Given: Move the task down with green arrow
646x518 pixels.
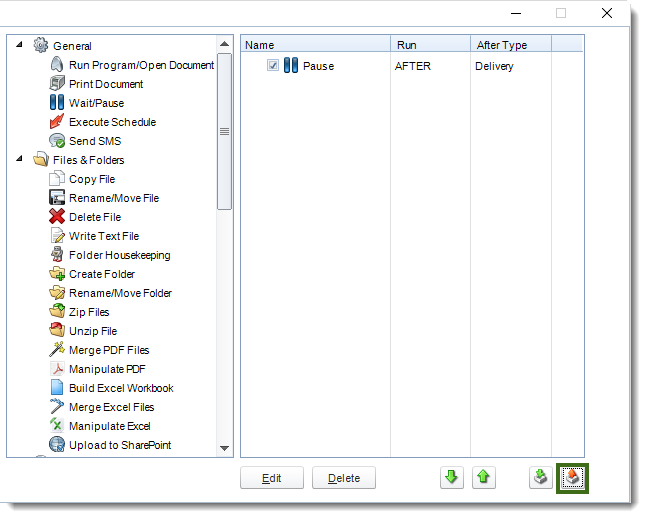Looking at the screenshot, I should pos(452,478).
